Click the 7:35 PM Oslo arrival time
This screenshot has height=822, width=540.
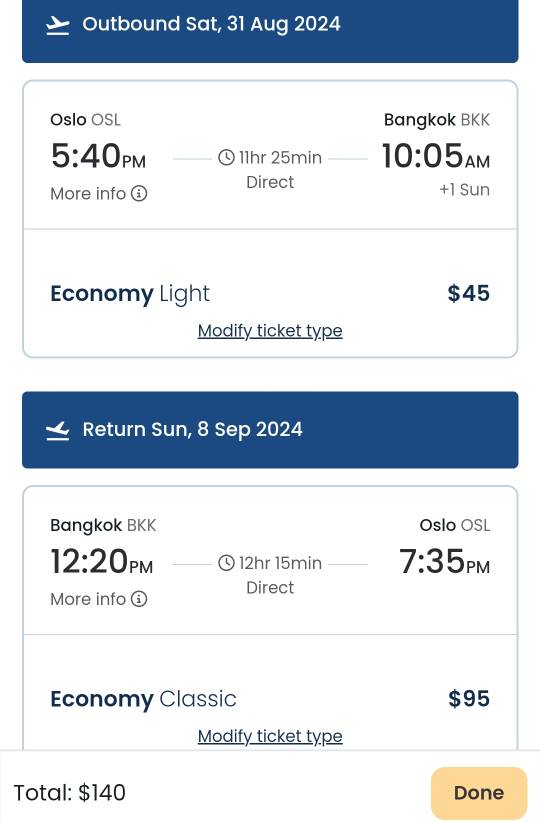tap(445, 561)
